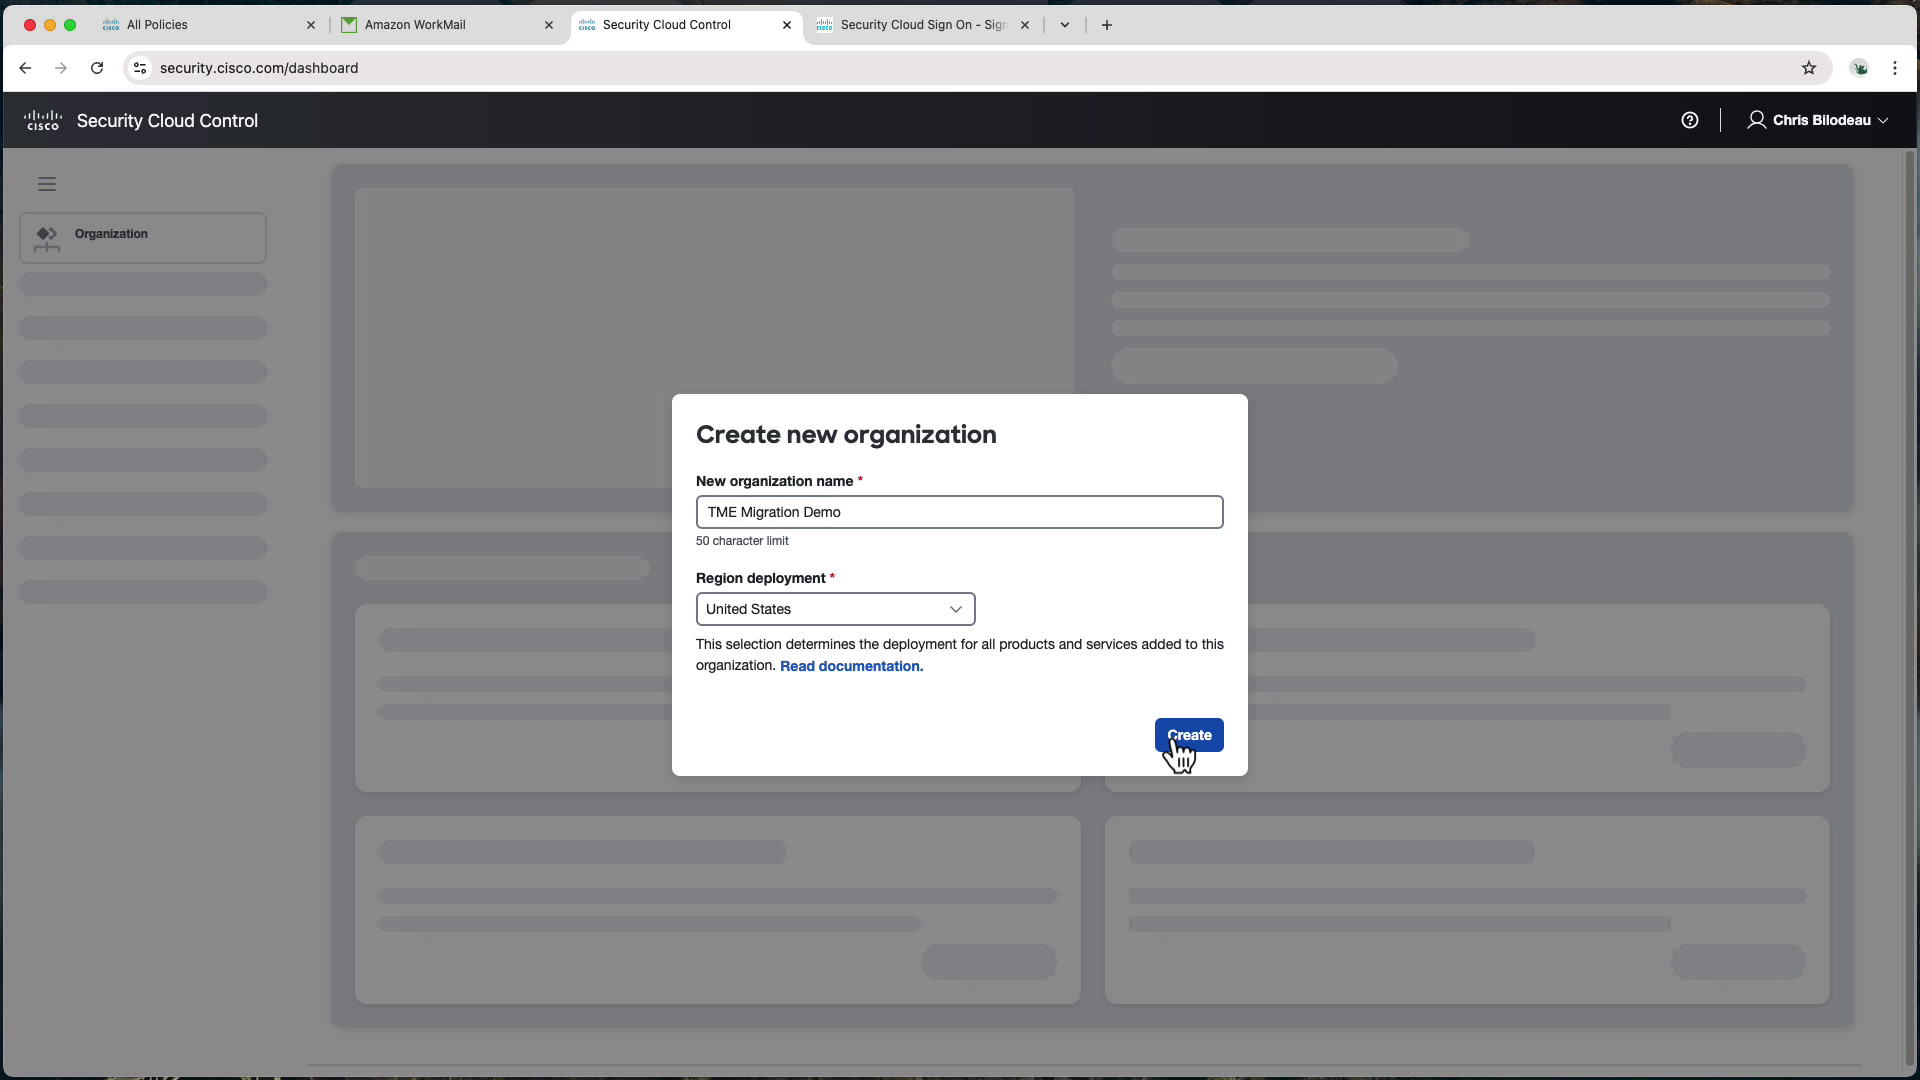Image resolution: width=1920 pixels, height=1080 pixels.
Task: Bookmark page with the star icon
Action: 1809,68
